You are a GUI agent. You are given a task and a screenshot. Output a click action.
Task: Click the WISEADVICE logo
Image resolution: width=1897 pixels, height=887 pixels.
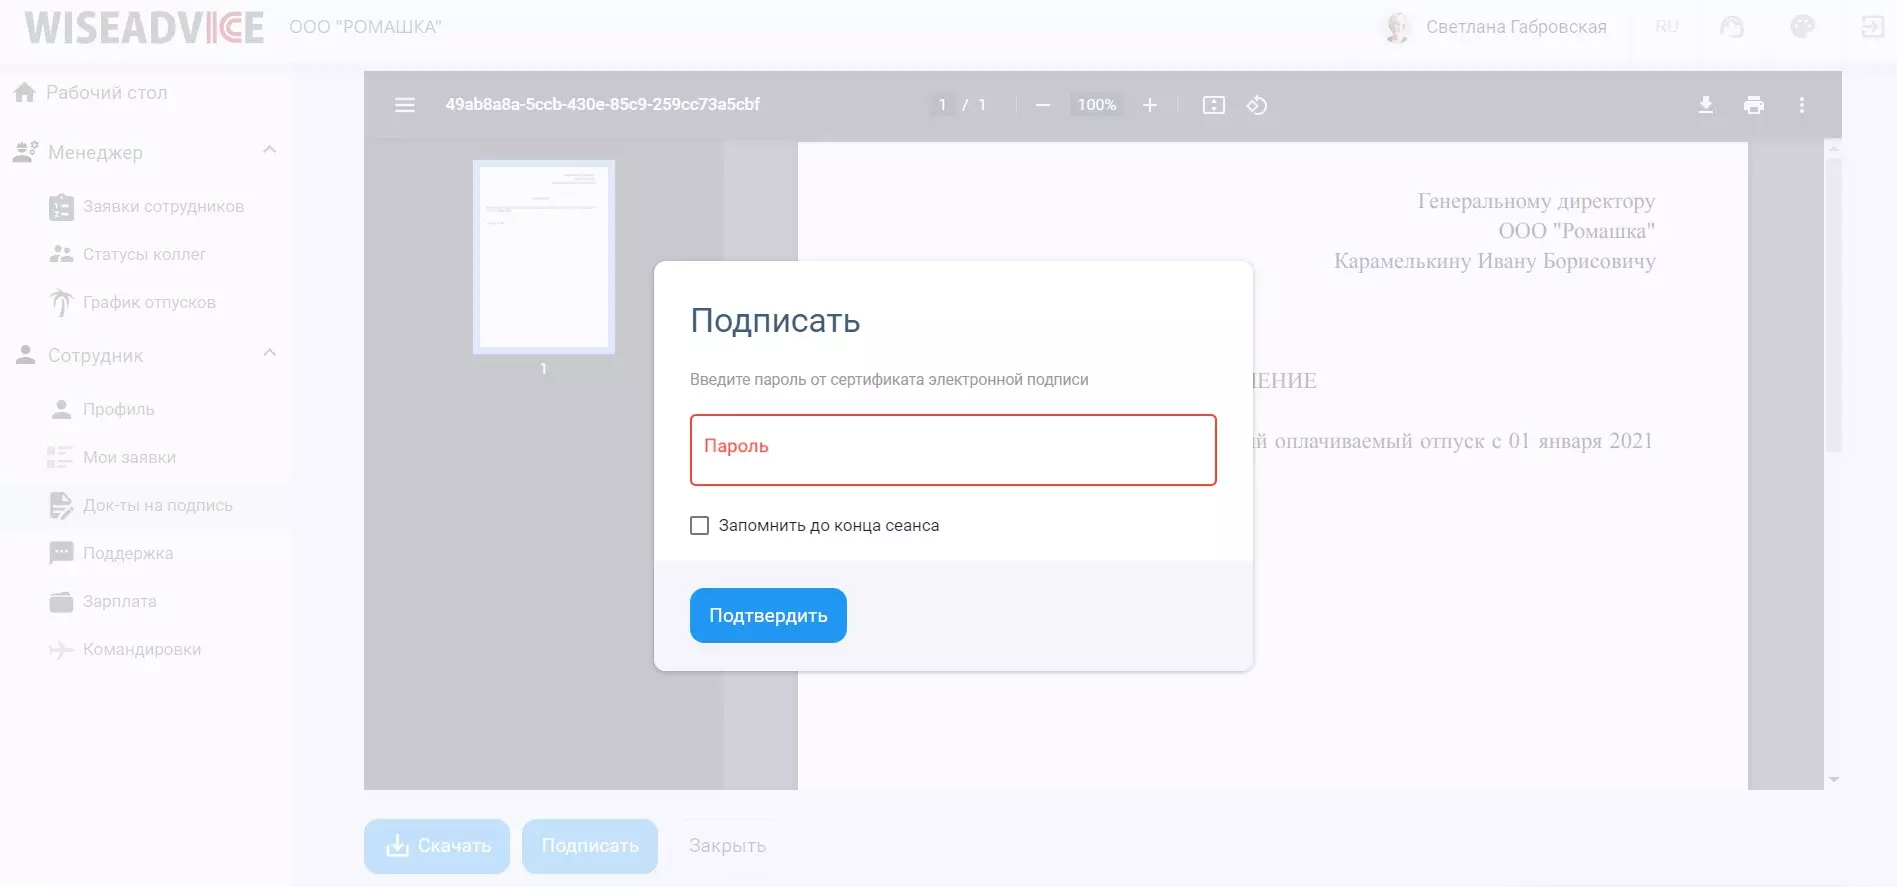click(145, 28)
